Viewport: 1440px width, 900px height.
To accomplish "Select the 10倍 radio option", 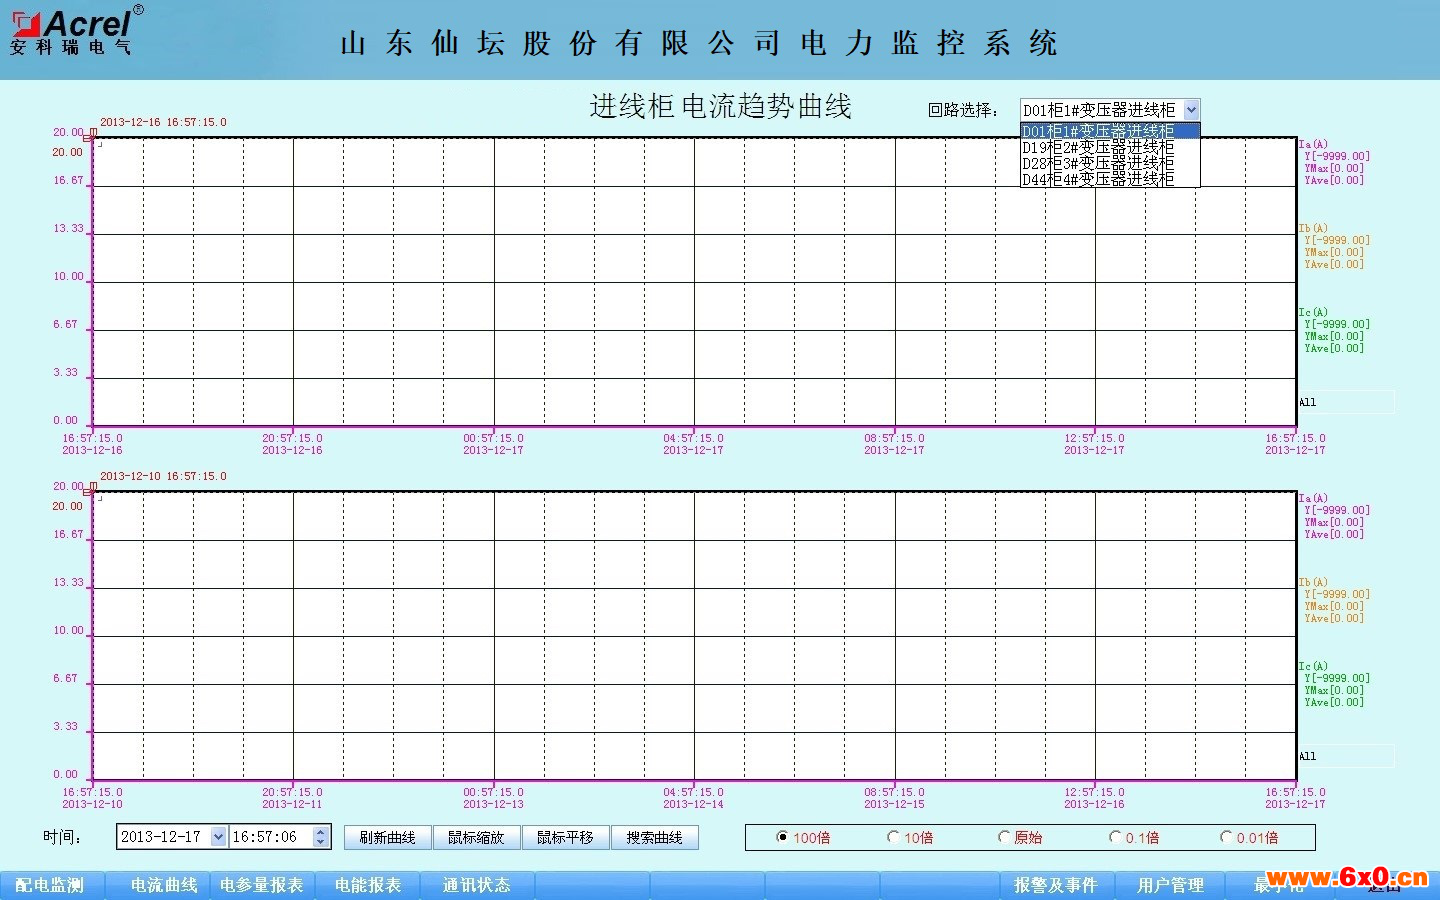I will (x=893, y=837).
